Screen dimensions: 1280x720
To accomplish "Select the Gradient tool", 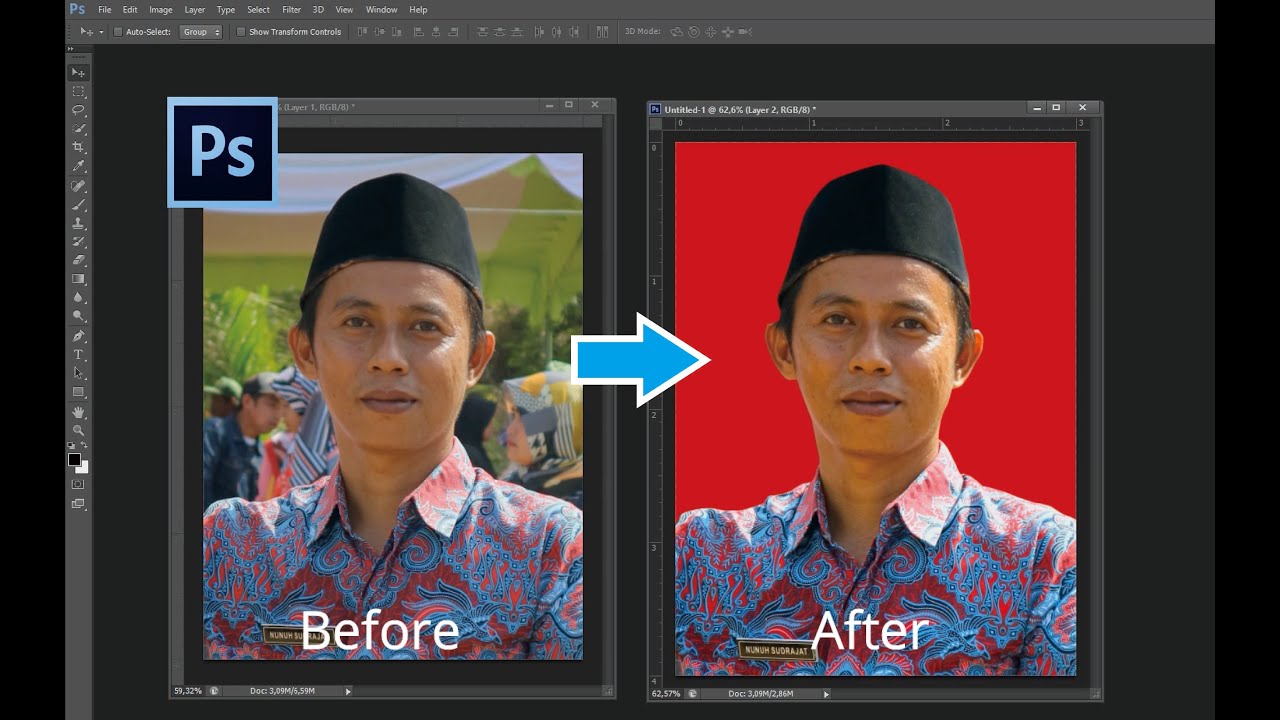I will (x=78, y=279).
